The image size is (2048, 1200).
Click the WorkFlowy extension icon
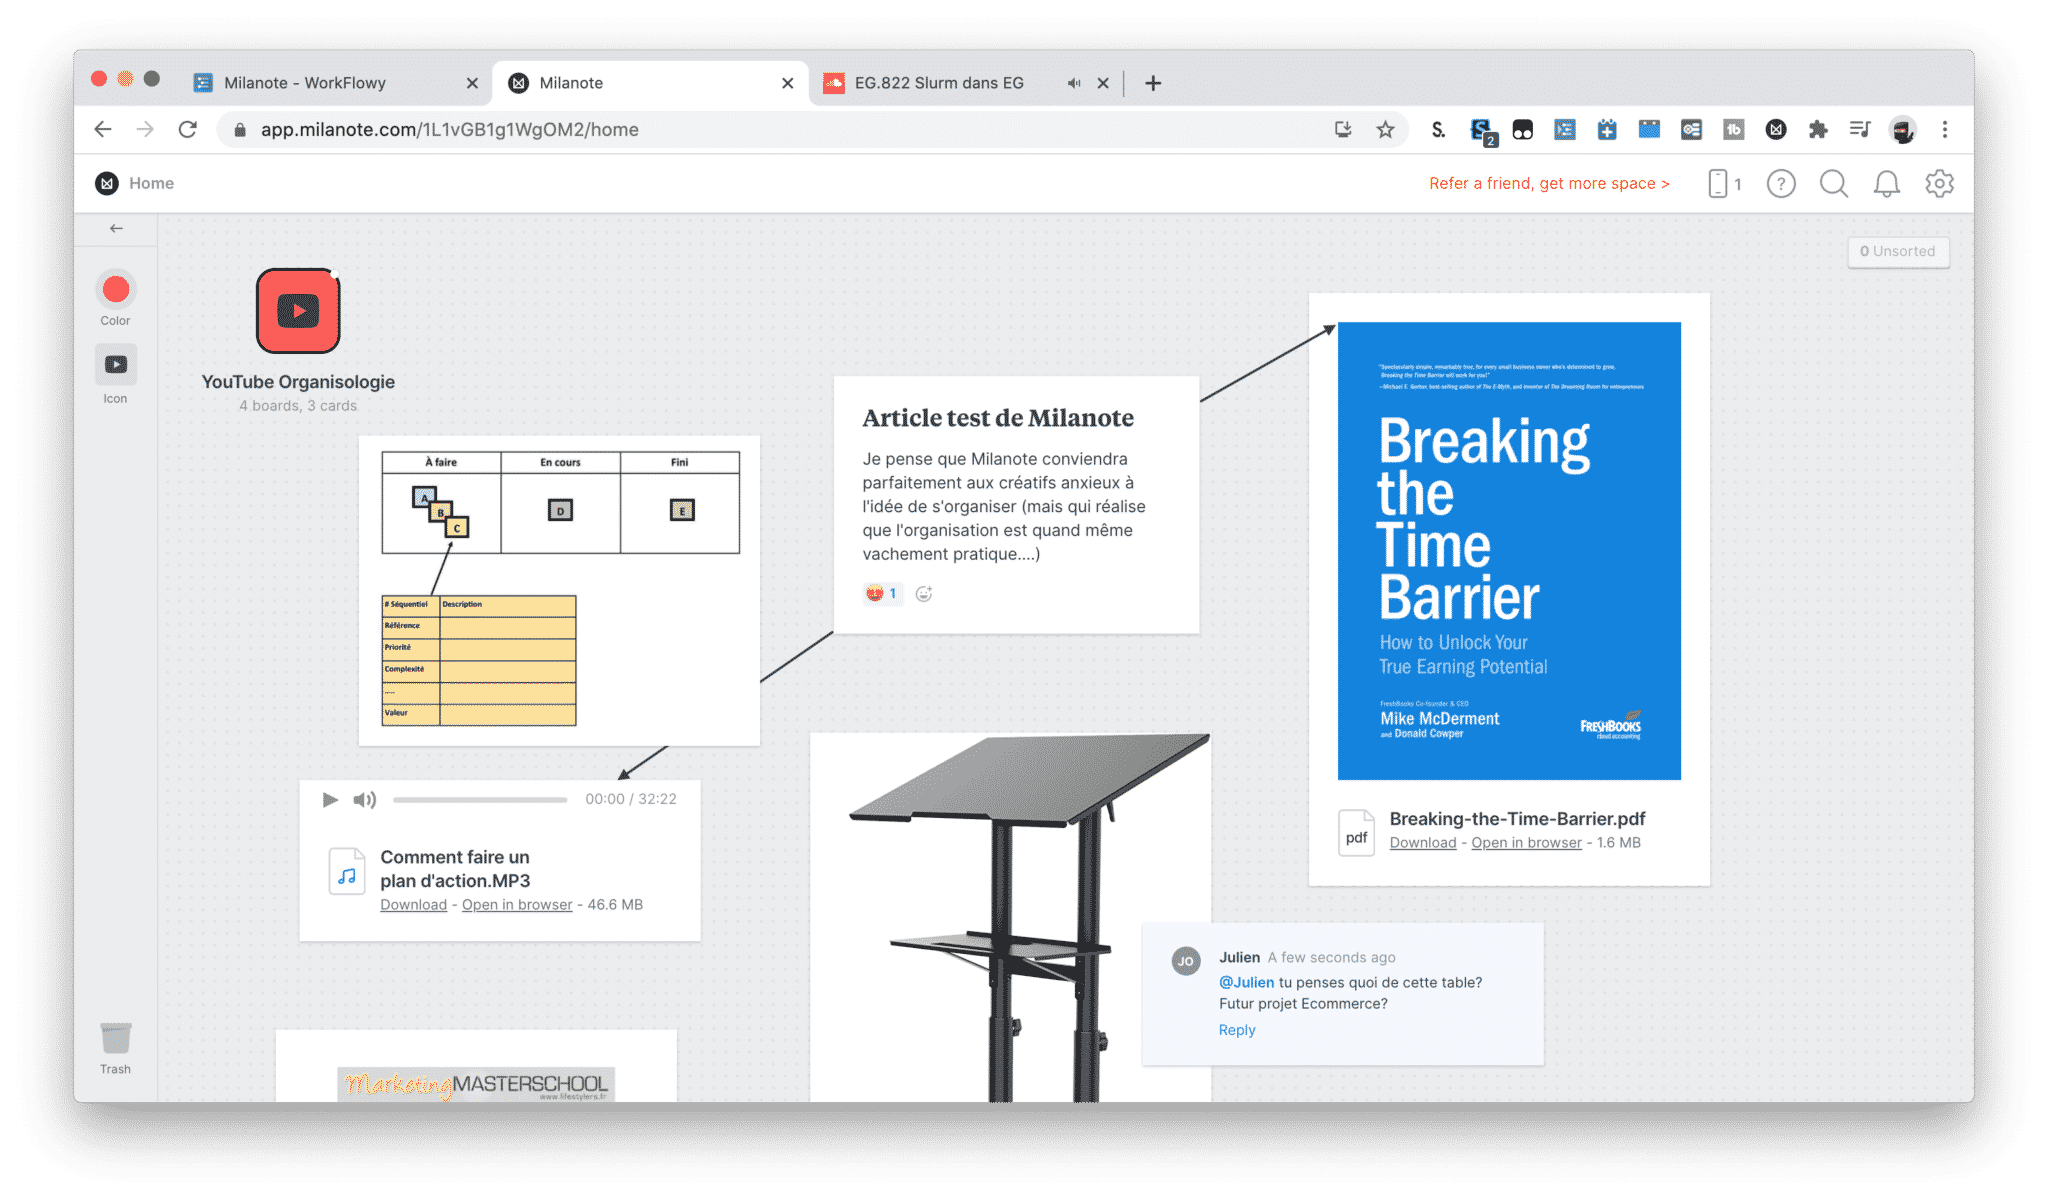pyautogui.click(x=1565, y=129)
